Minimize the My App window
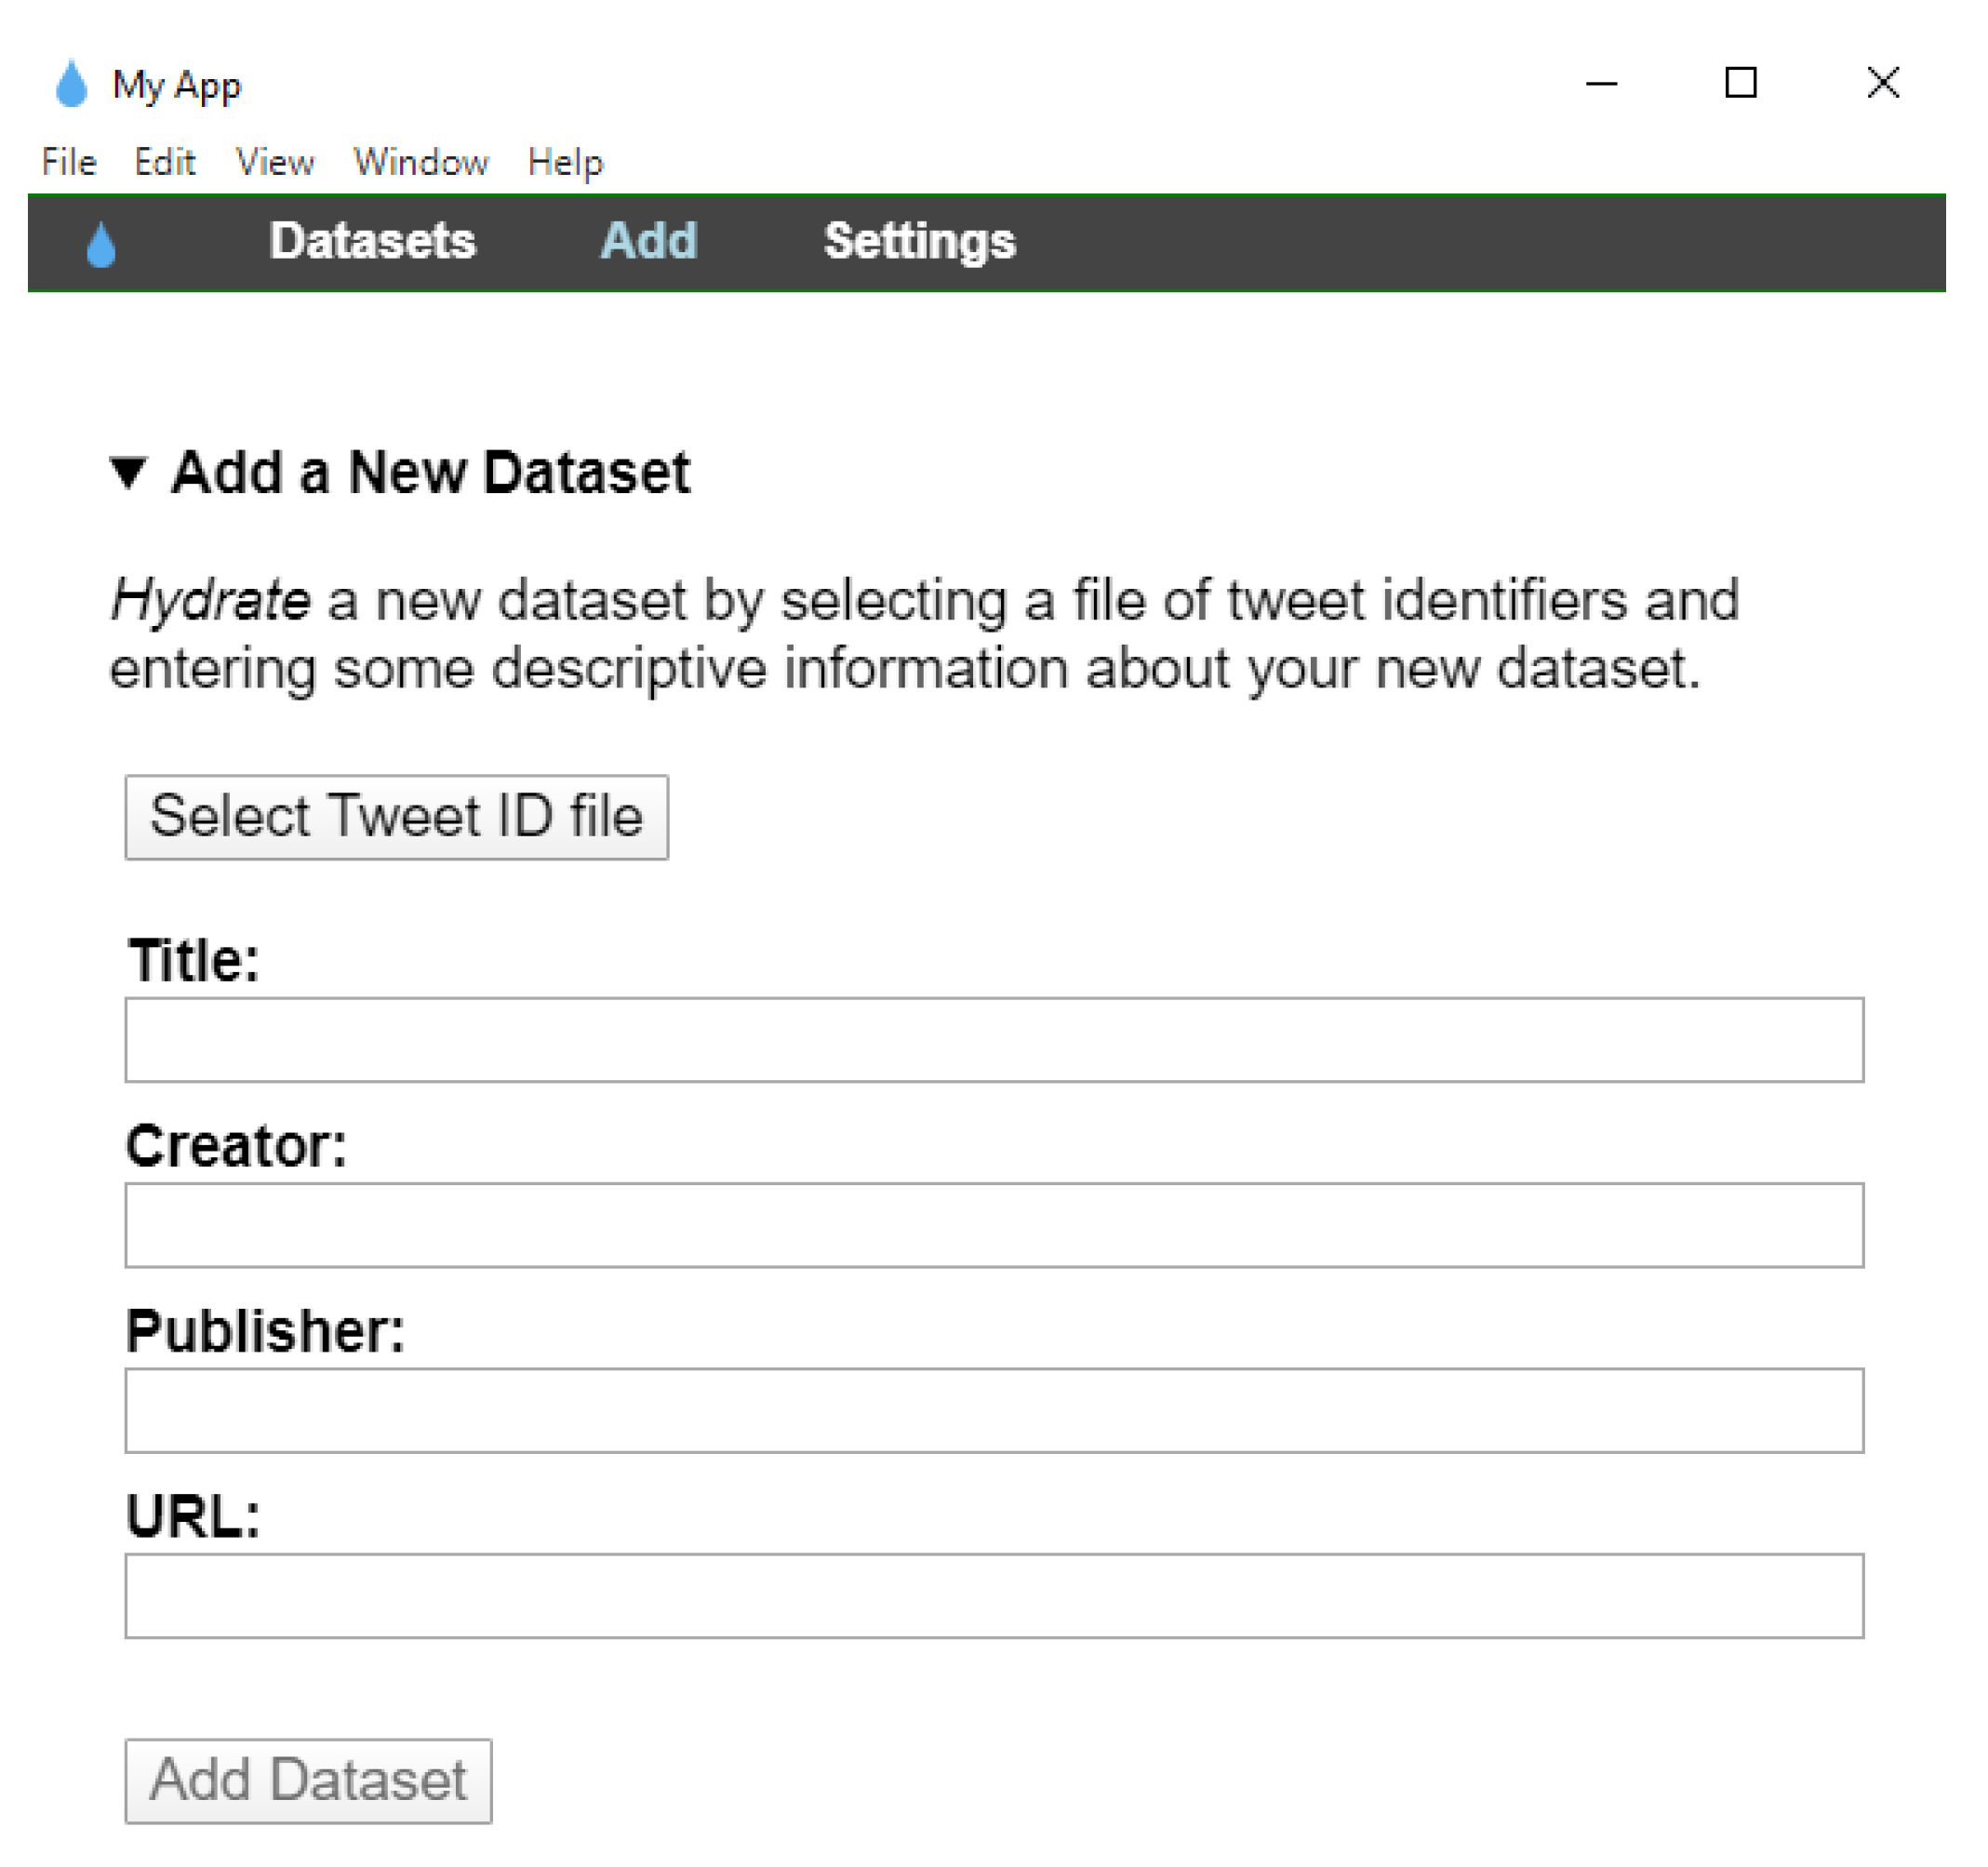The image size is (1988, 1867). [1601, 84]
